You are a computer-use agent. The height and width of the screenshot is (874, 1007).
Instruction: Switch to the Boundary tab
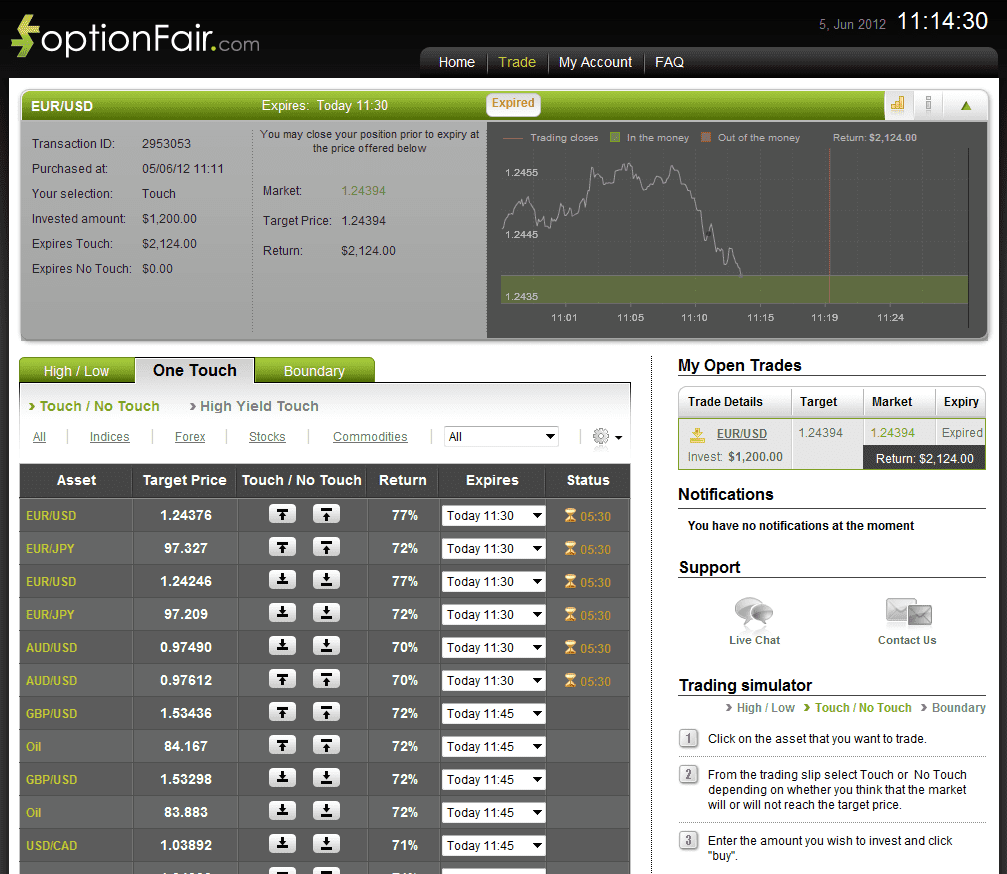pyautogui.click(x=314, y=369)
